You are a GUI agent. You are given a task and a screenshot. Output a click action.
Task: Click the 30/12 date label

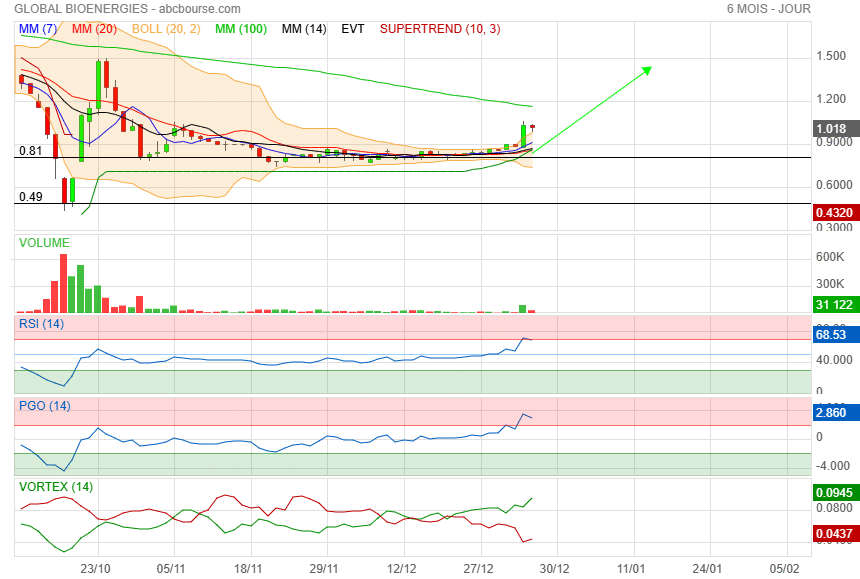tap(555, 569)
